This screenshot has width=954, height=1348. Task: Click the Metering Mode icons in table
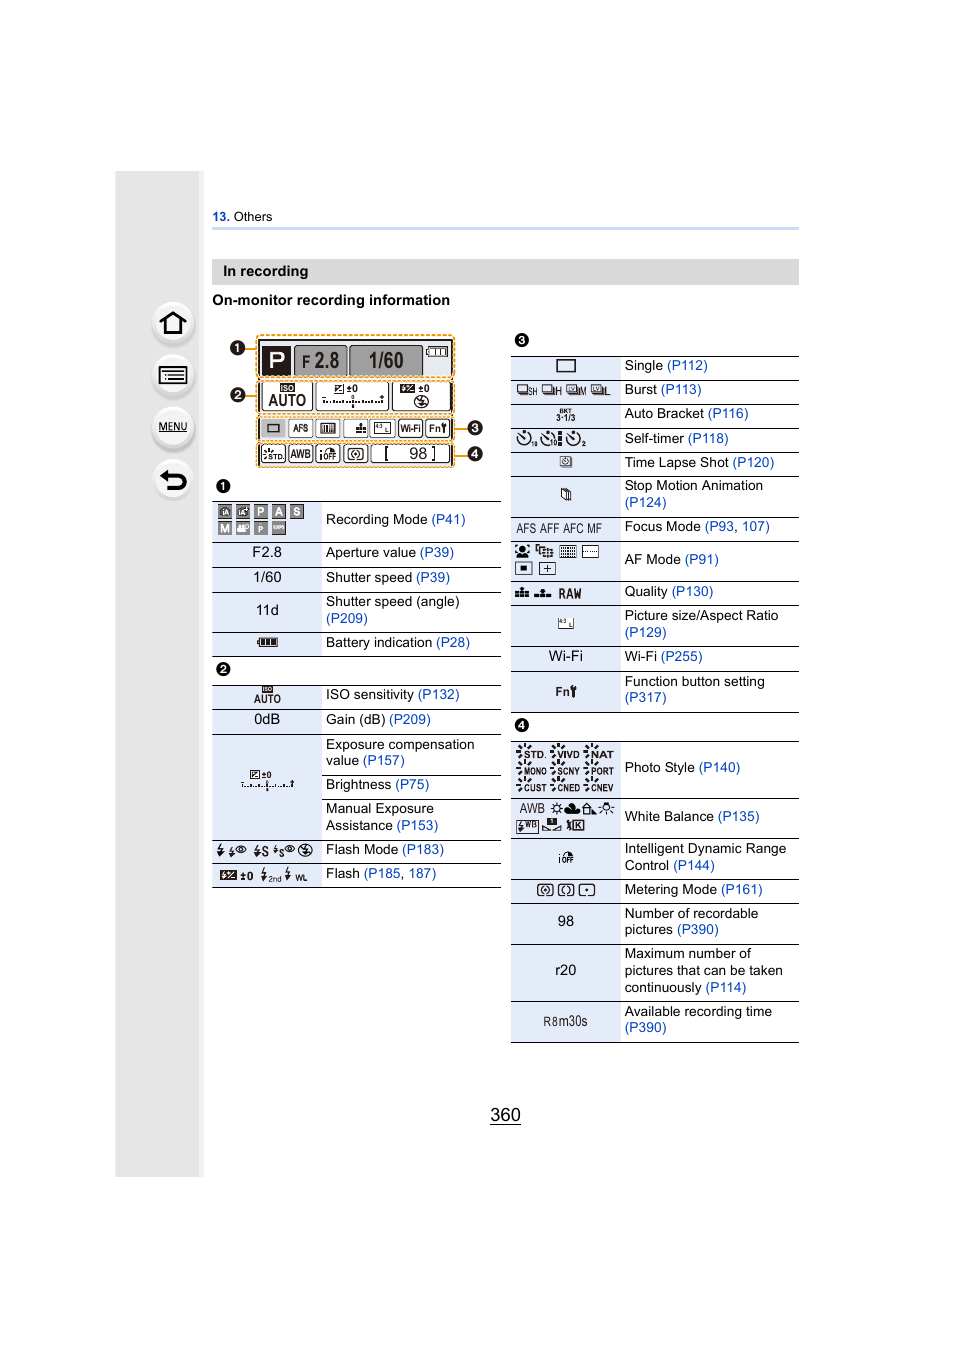tap(566, 890)
